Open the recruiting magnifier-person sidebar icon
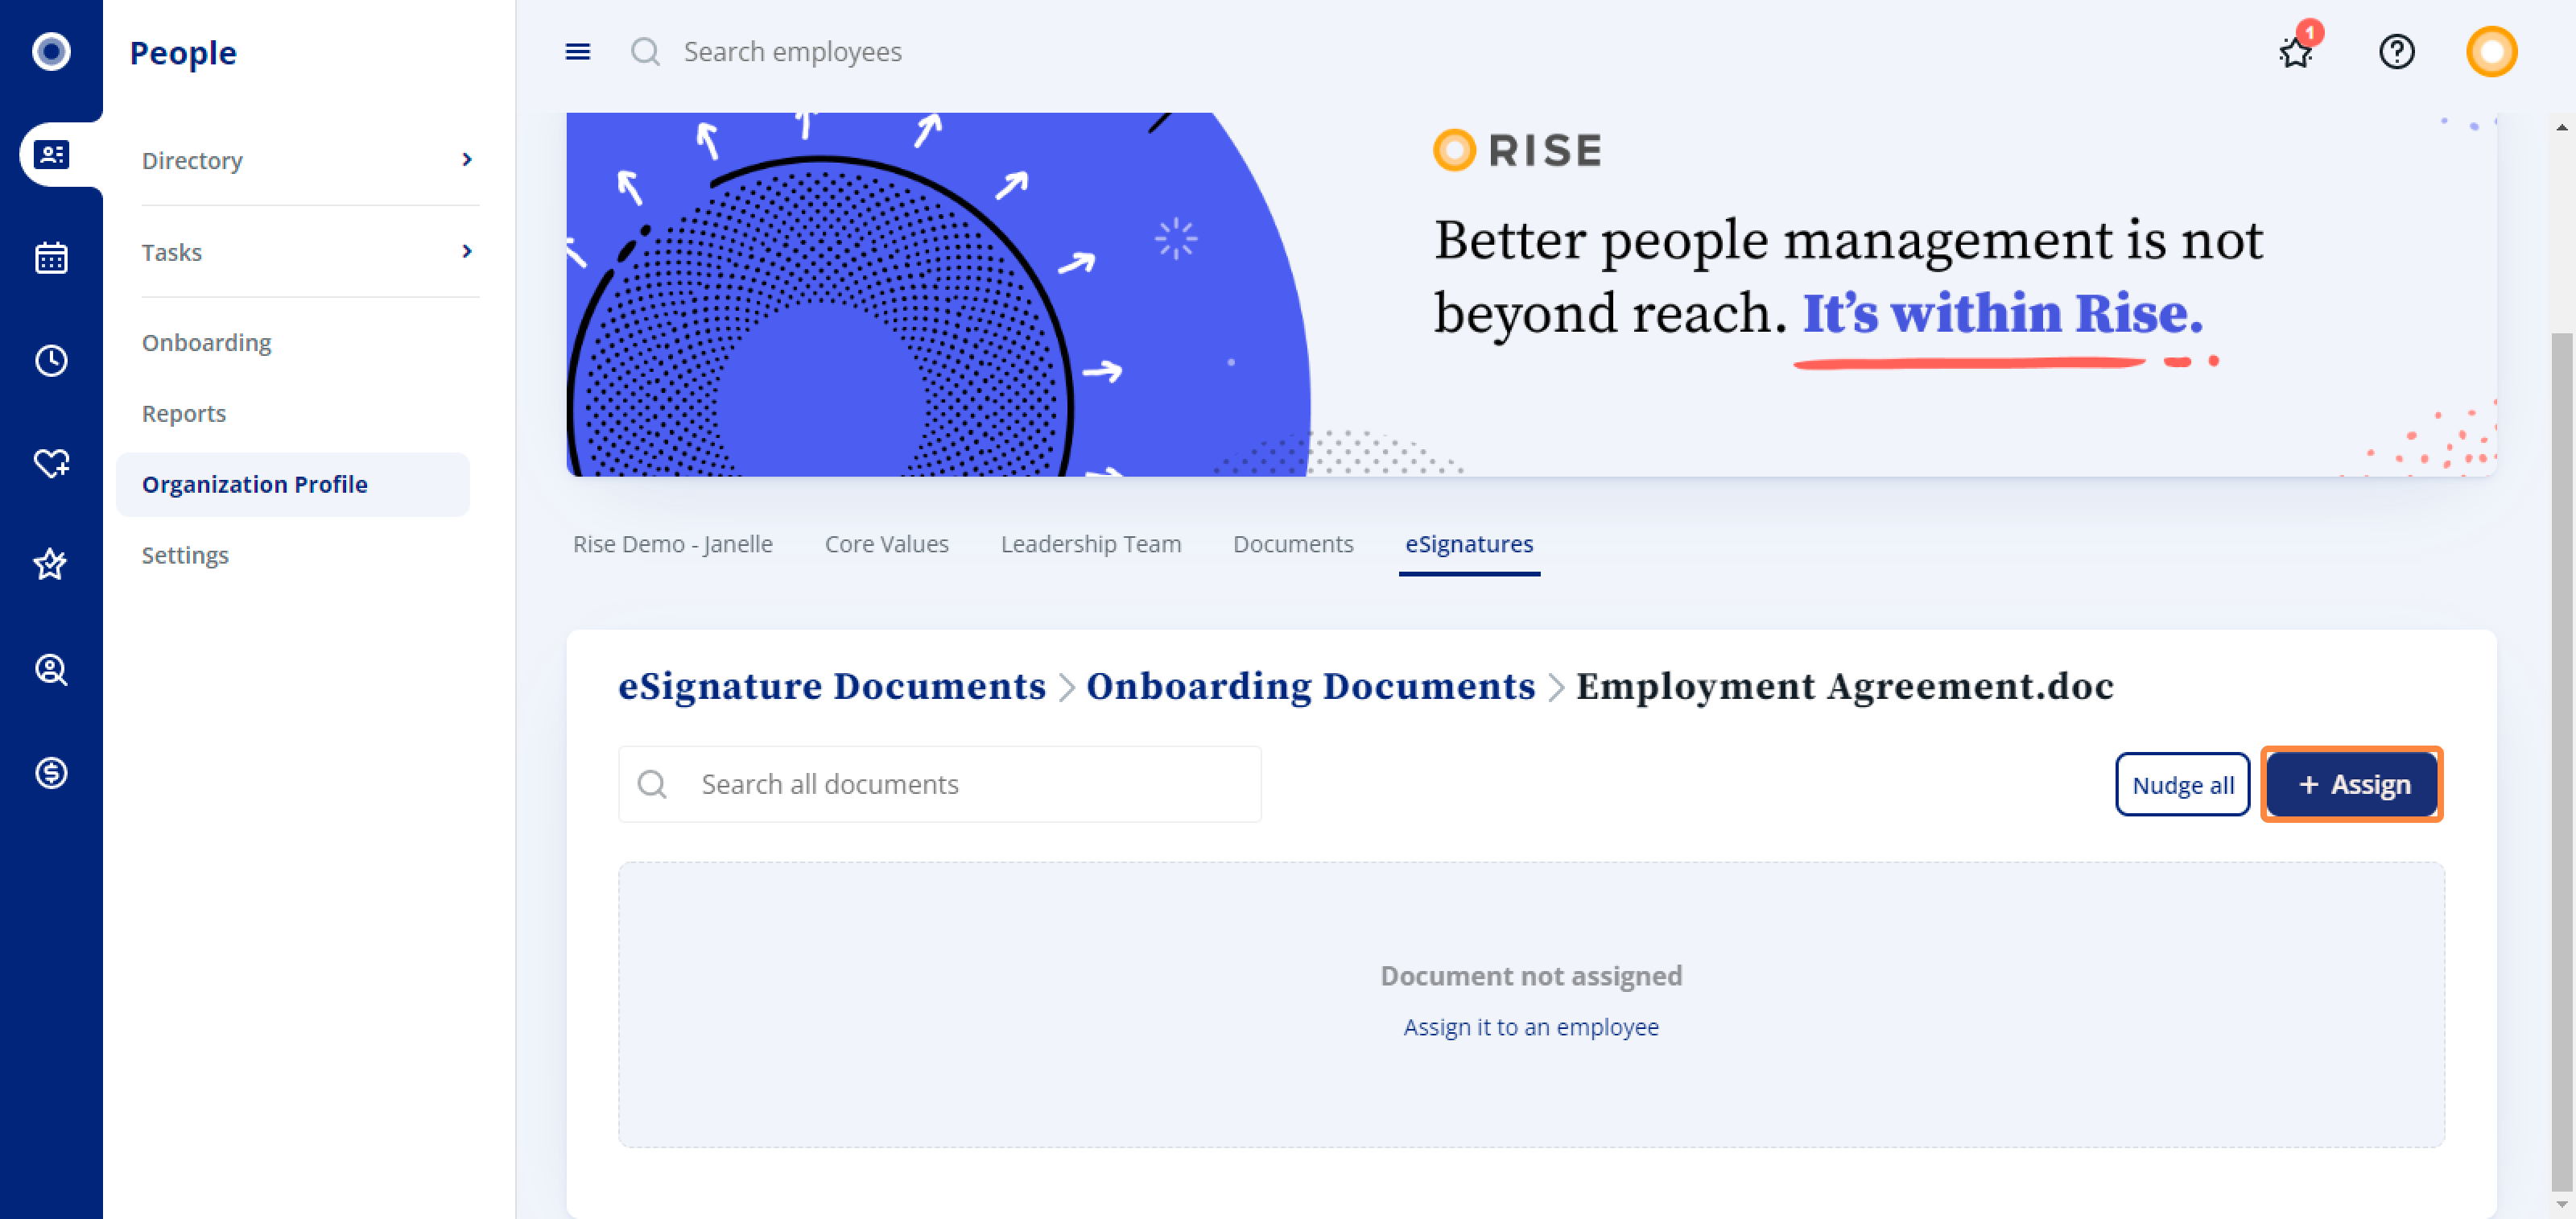The height and width of the screenshot is (1219, 2576). (x=51, y=669)
